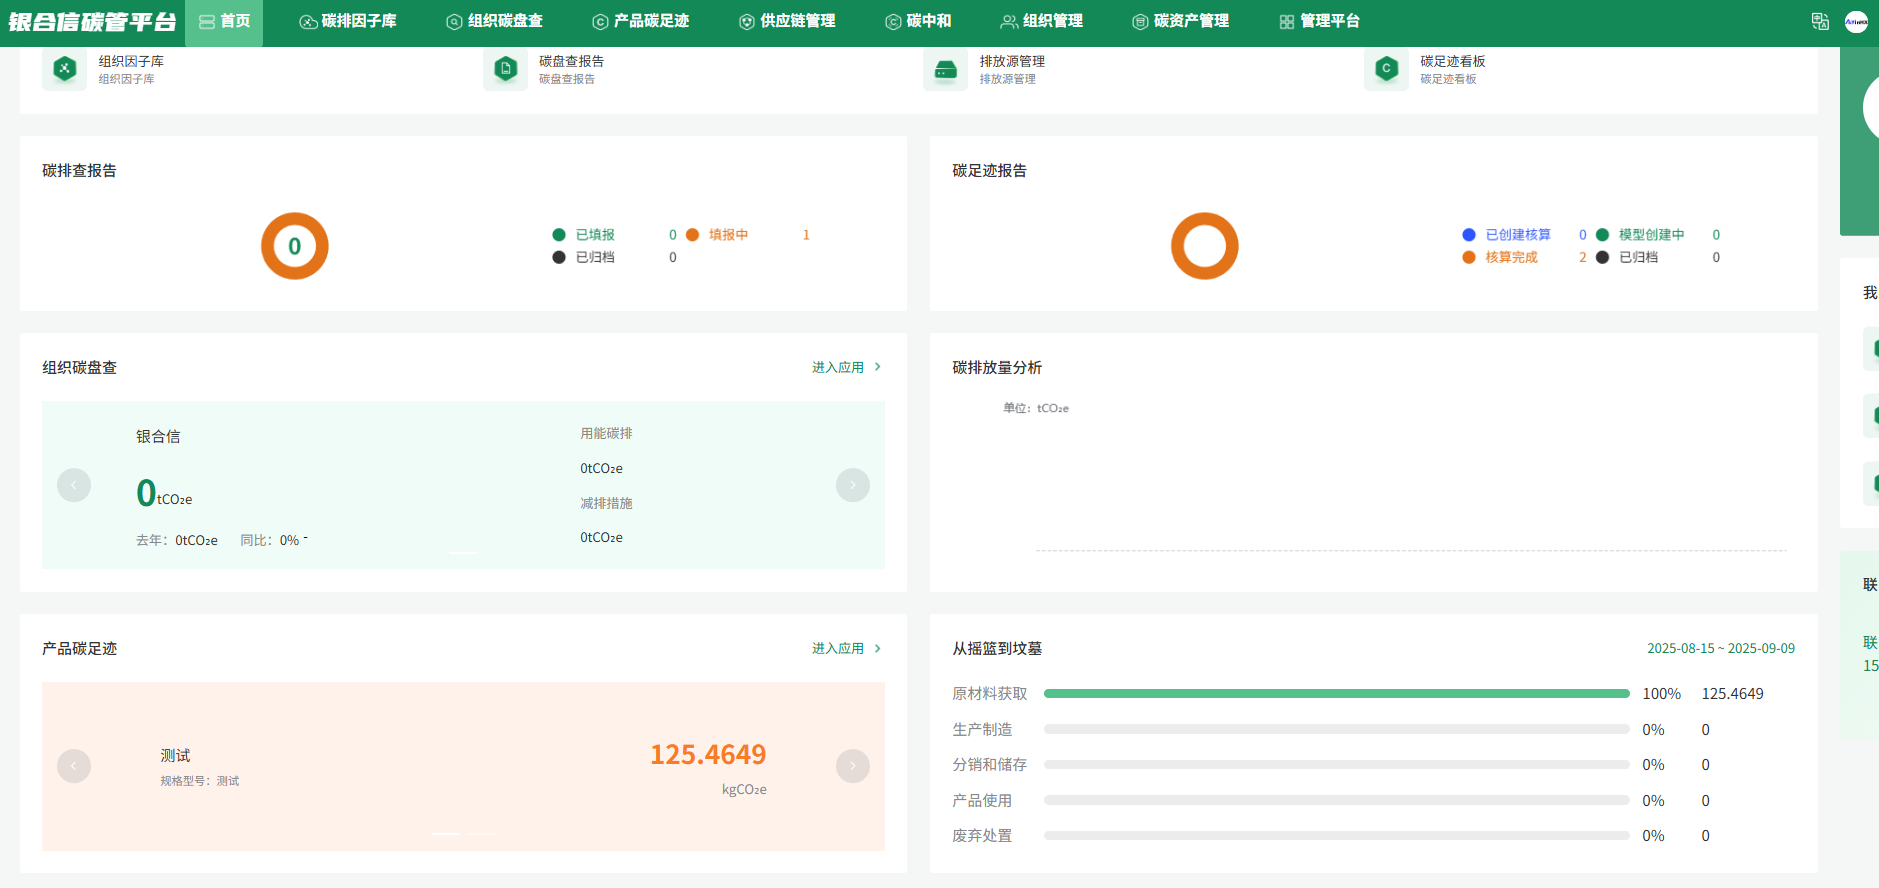Open the user avatar in top right
The width and height of the screenshot is (1879, 888).
pyautogui.click(x=1856, y=22)
